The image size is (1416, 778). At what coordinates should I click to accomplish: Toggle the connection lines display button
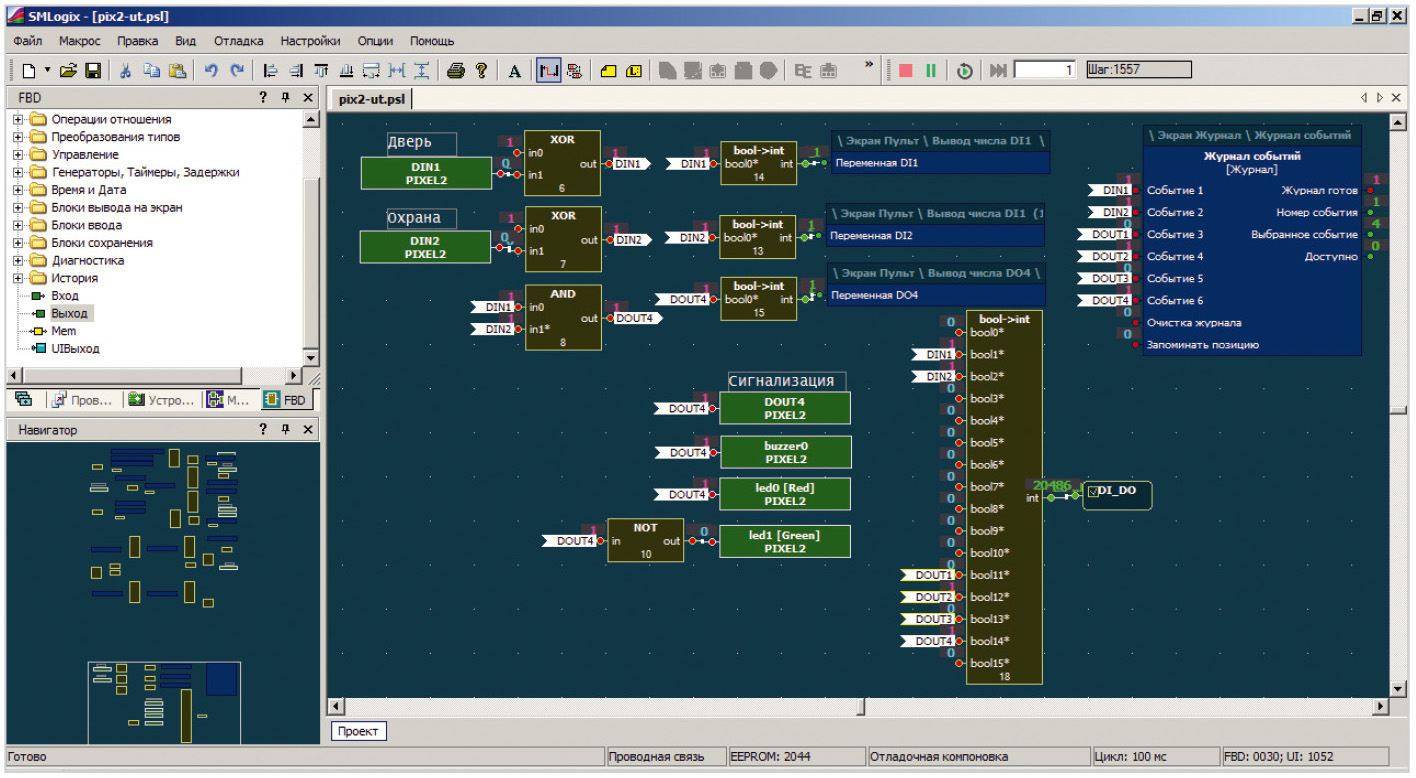(x=548, y=71)
